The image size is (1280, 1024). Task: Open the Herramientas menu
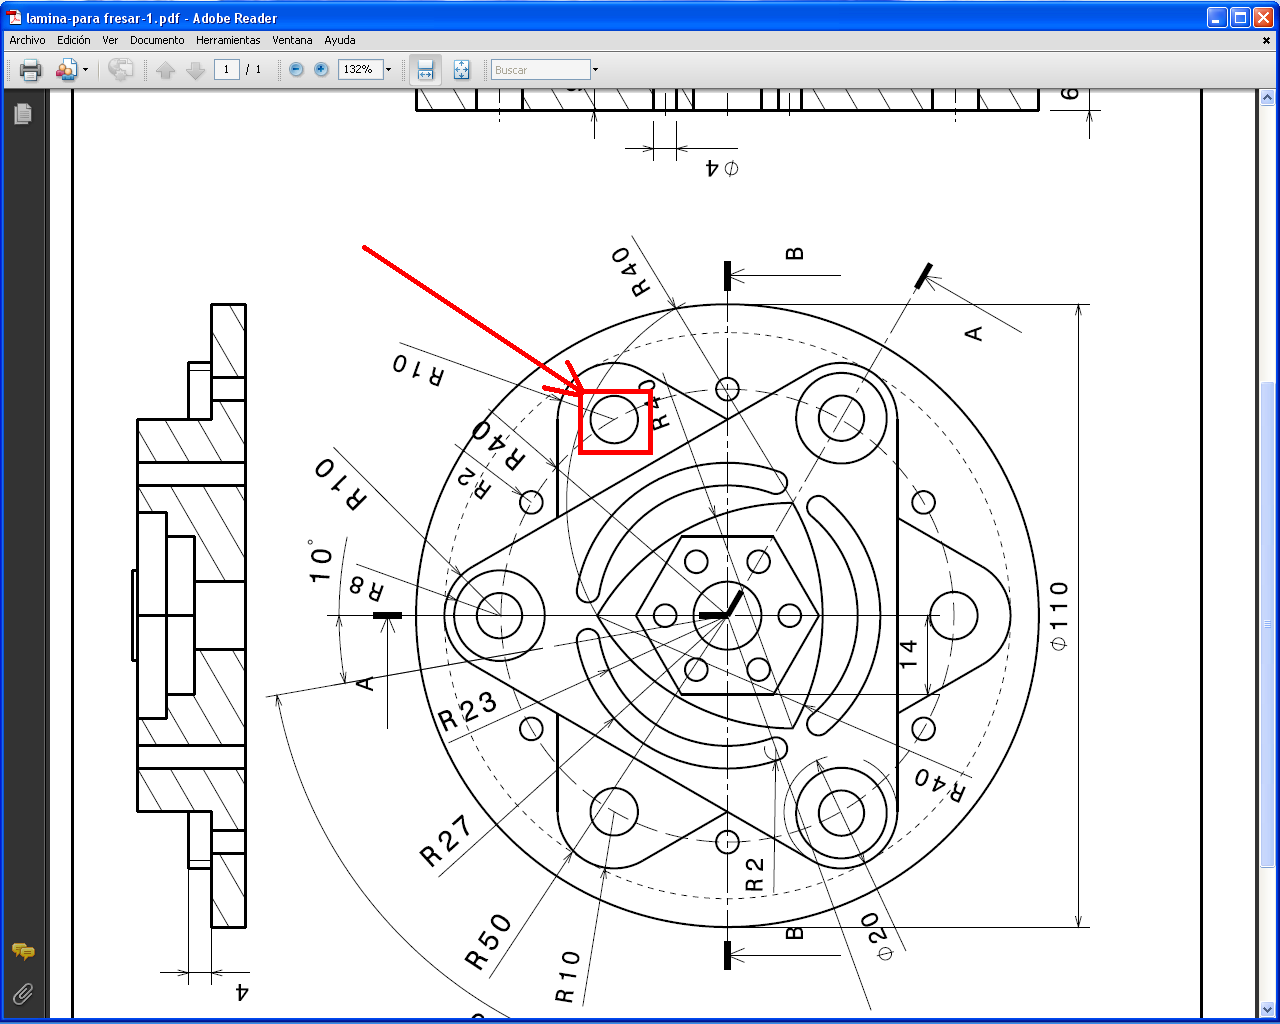(228, 40)
